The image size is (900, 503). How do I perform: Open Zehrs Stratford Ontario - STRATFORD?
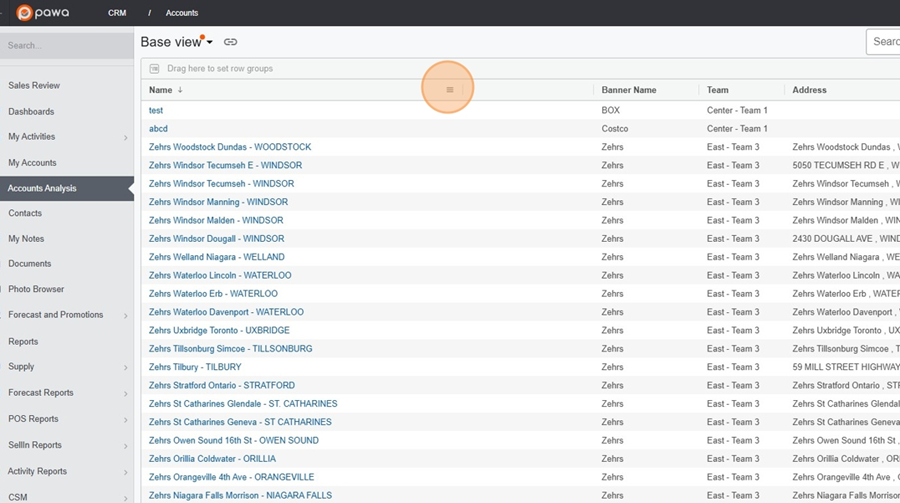[222, 385]
